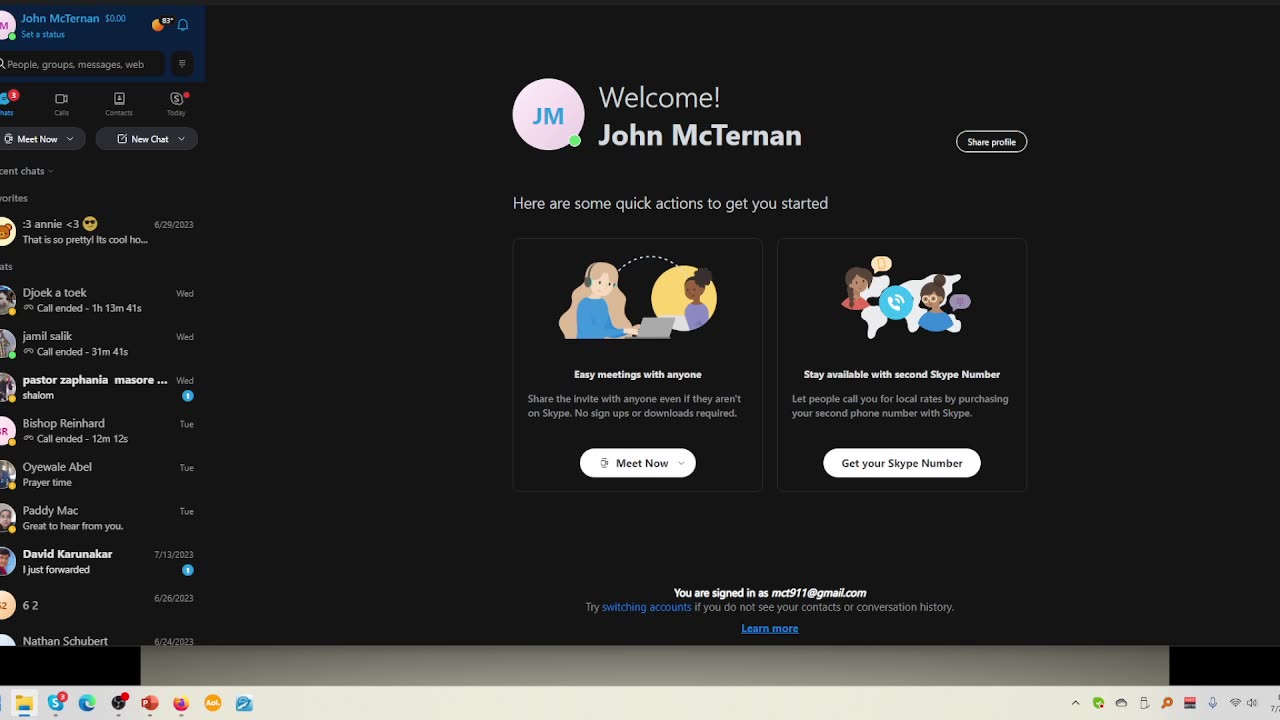Select the jamil salik chat
1280x720 pixels.
[100, 344]
